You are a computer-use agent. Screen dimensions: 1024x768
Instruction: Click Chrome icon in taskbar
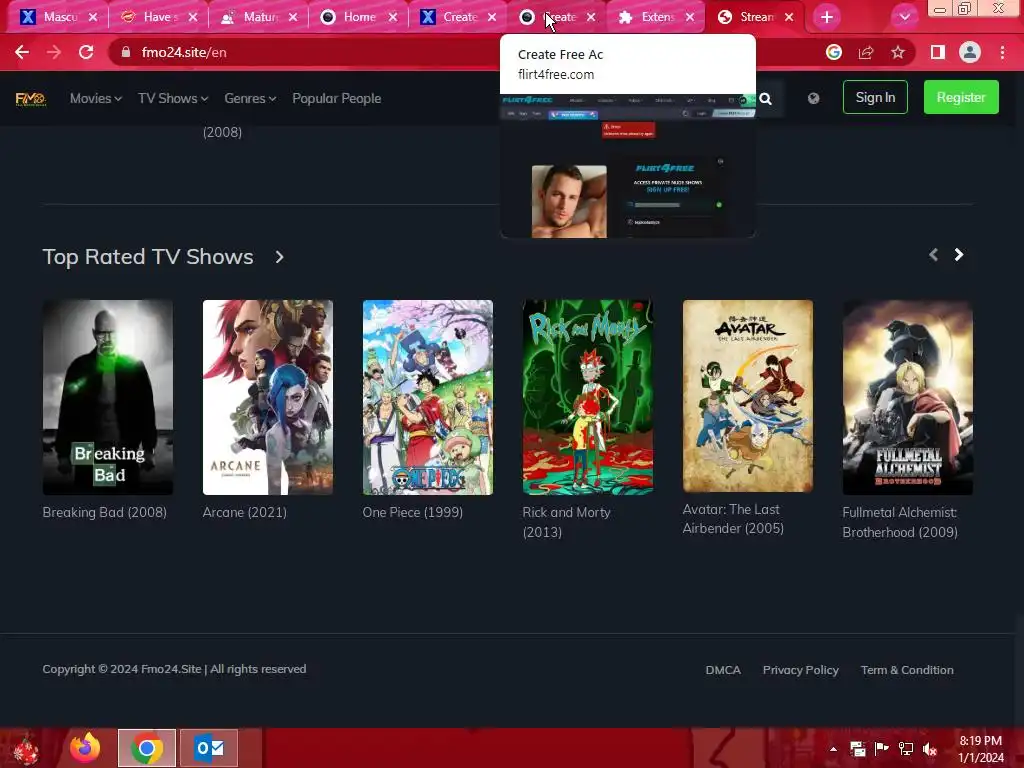[147, 748]
